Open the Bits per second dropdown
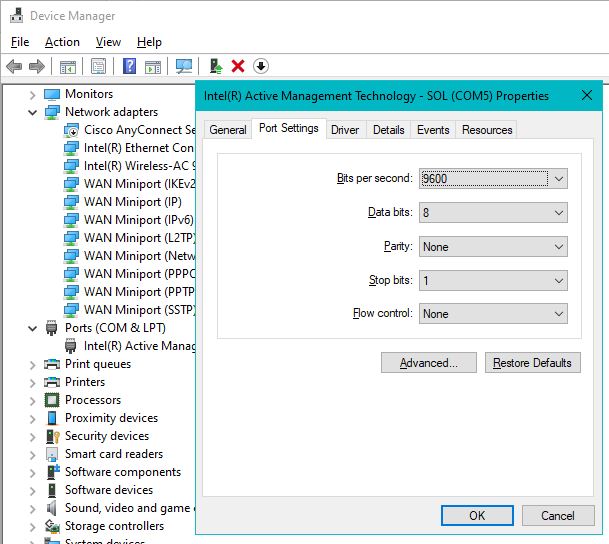 (x=493, y=179)
